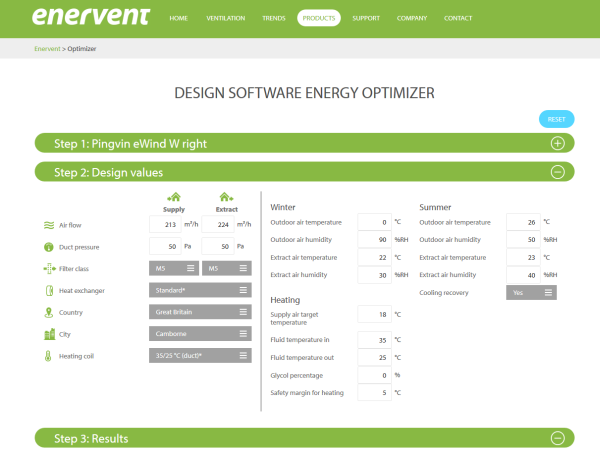600x456 pixels.
Task: Open the Company menu item
Action: [x=412, y=18]
